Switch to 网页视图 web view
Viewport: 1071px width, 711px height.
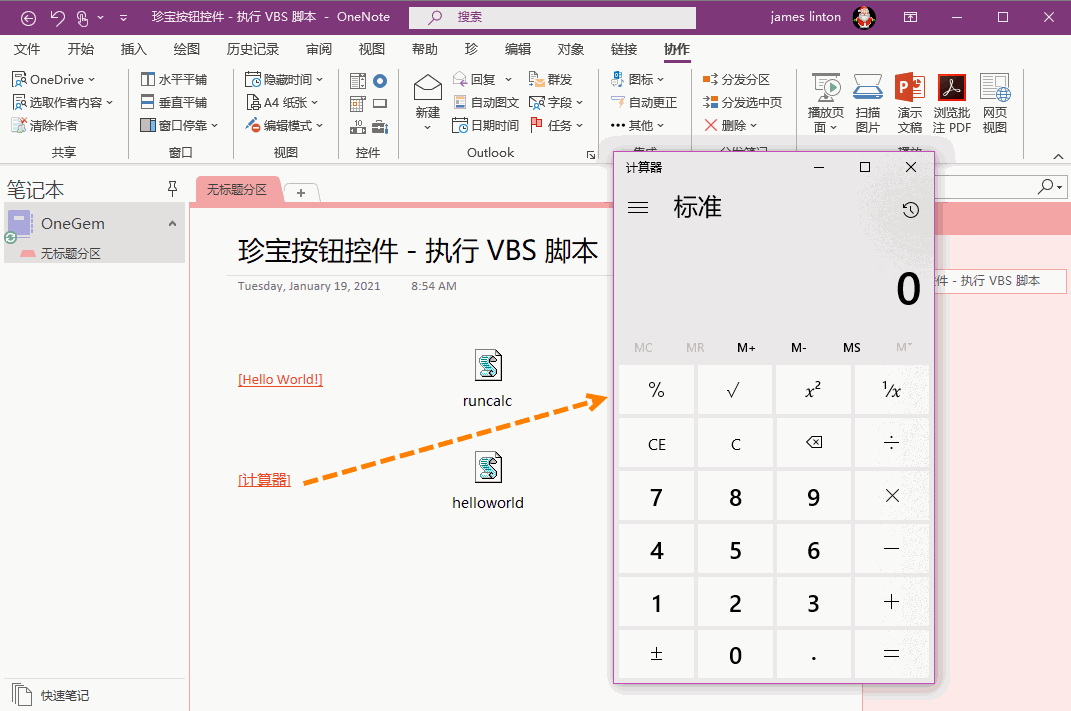(x=994, y=104)
